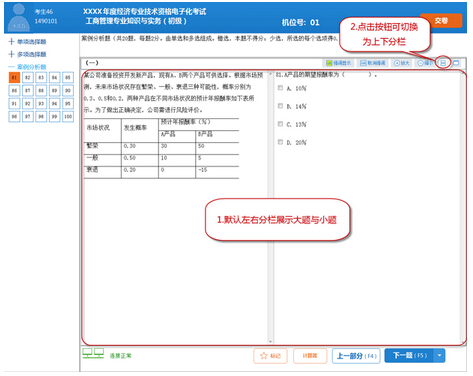
Task: Click the single-pane layout icon
Action: click(x=456, y=63)
